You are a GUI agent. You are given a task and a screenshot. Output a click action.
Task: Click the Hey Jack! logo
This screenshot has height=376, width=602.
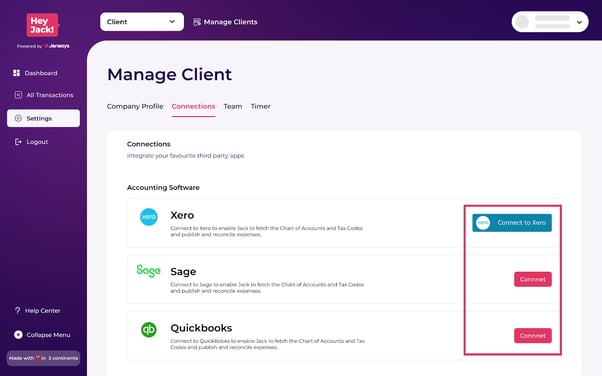point(43,25)
